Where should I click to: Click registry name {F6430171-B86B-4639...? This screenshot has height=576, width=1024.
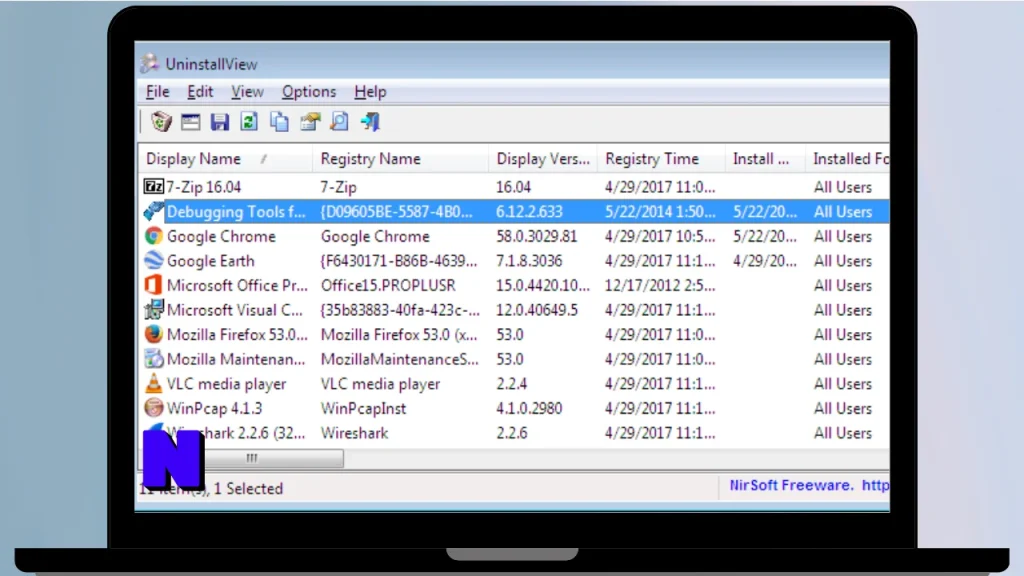click(x=398, y=261)
